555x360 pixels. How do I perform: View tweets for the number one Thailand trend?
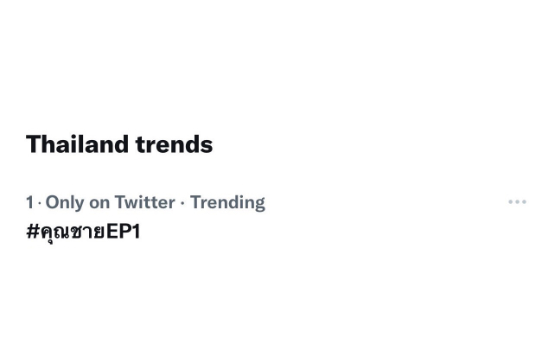(83, 232)
